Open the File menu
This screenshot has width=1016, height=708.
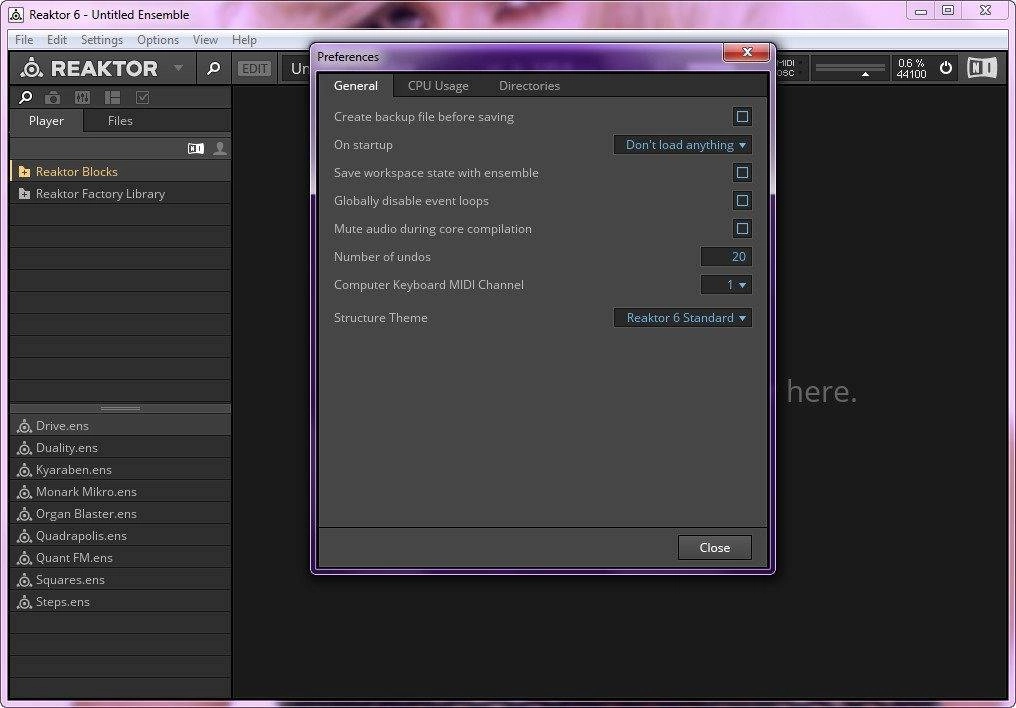24,40
